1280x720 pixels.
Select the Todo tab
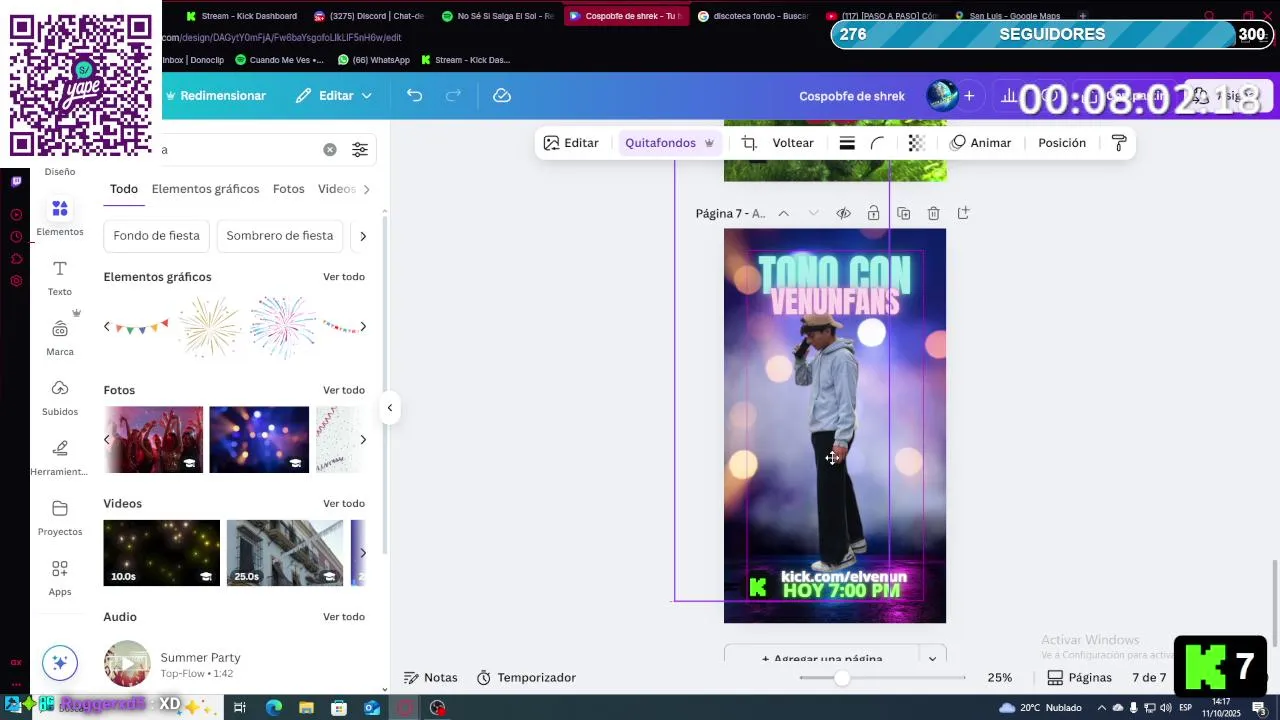point(124,189)
